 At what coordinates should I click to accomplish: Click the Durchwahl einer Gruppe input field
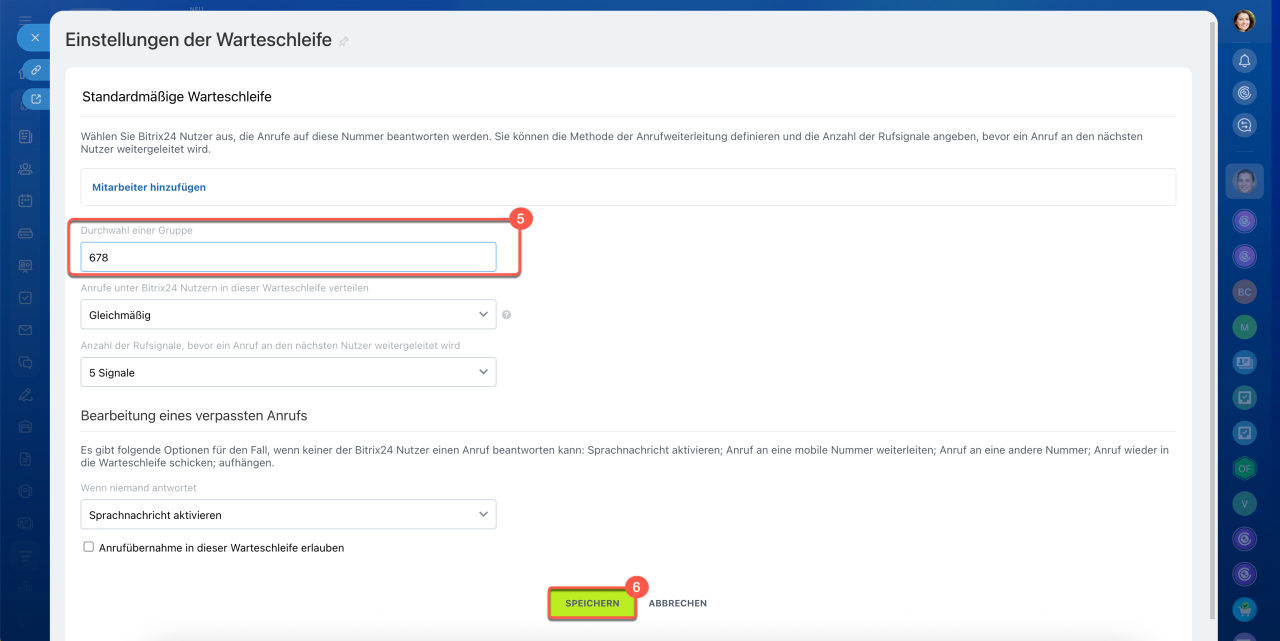pyautogui.click(x=288, y=257)
